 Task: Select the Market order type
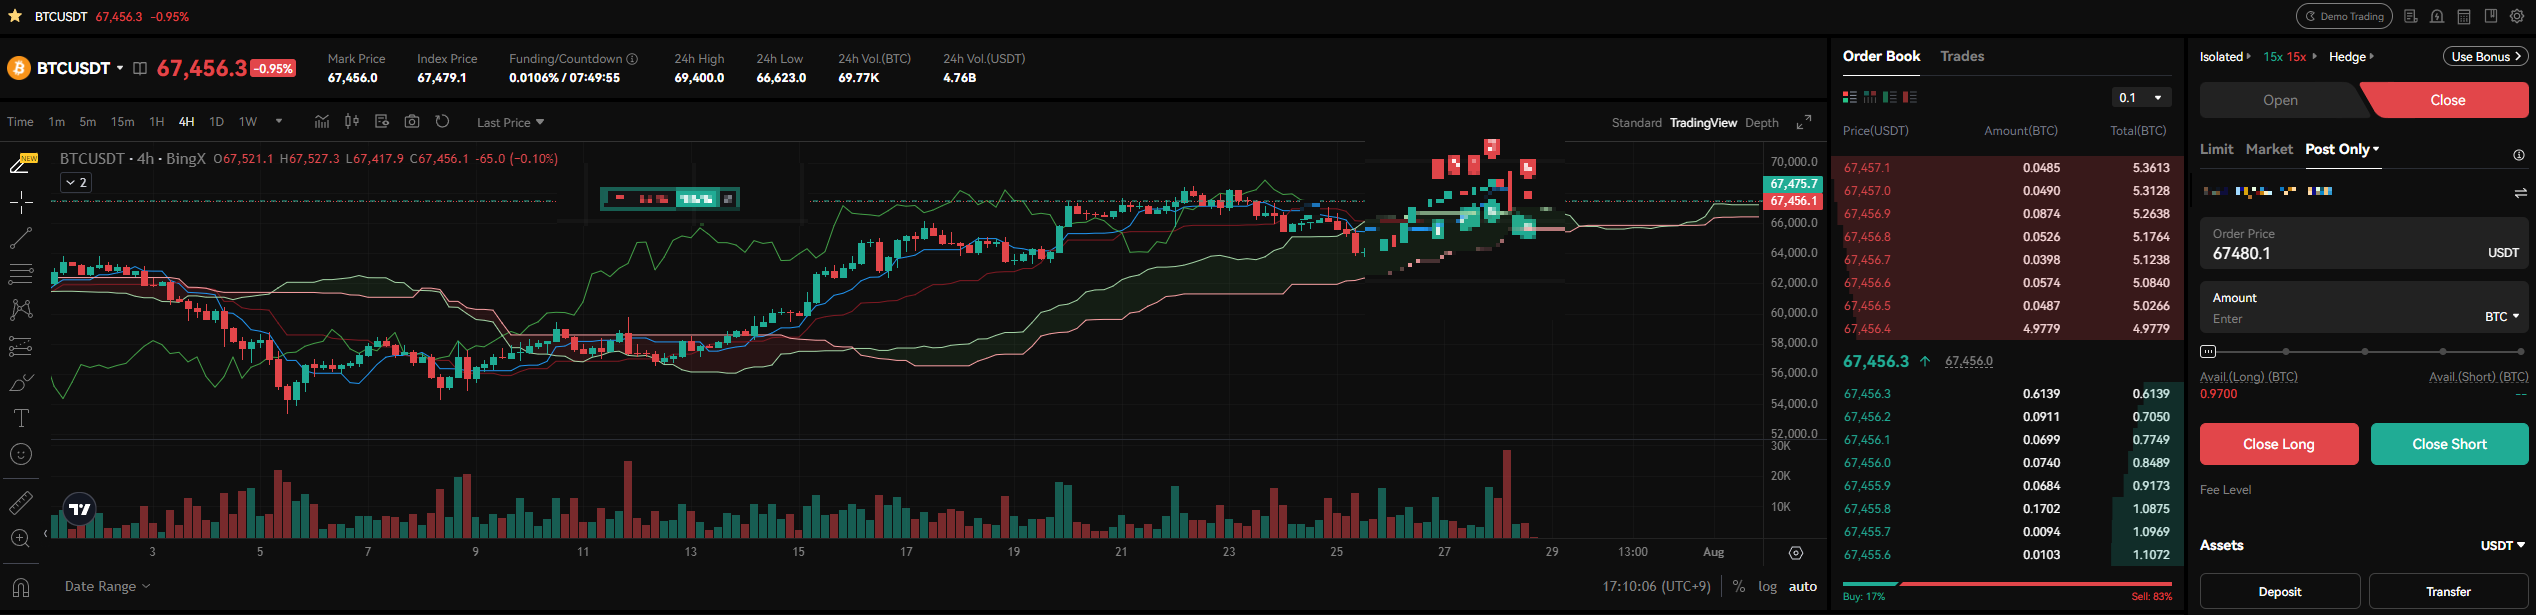click(2269, 149)
